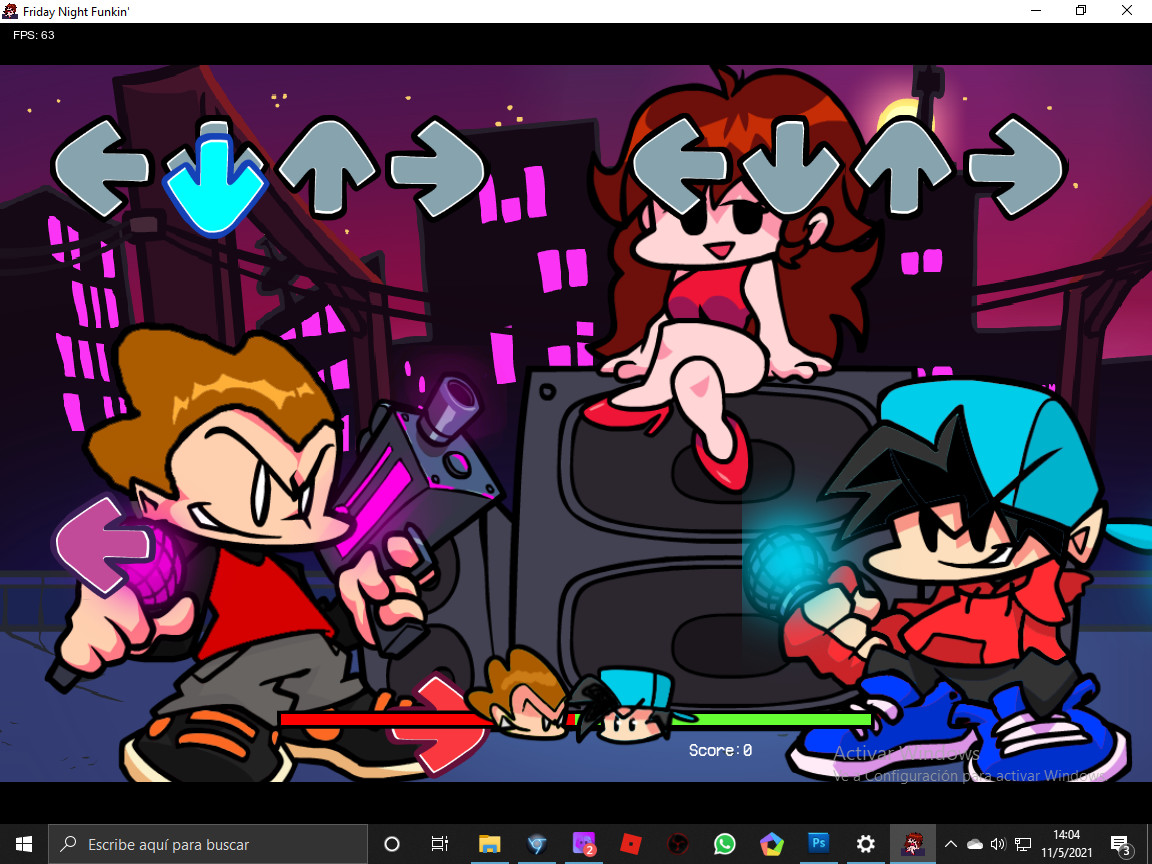Open WhatsApp from the taskbar
This screenshot has height=864, width=1152.
[724, 844]
